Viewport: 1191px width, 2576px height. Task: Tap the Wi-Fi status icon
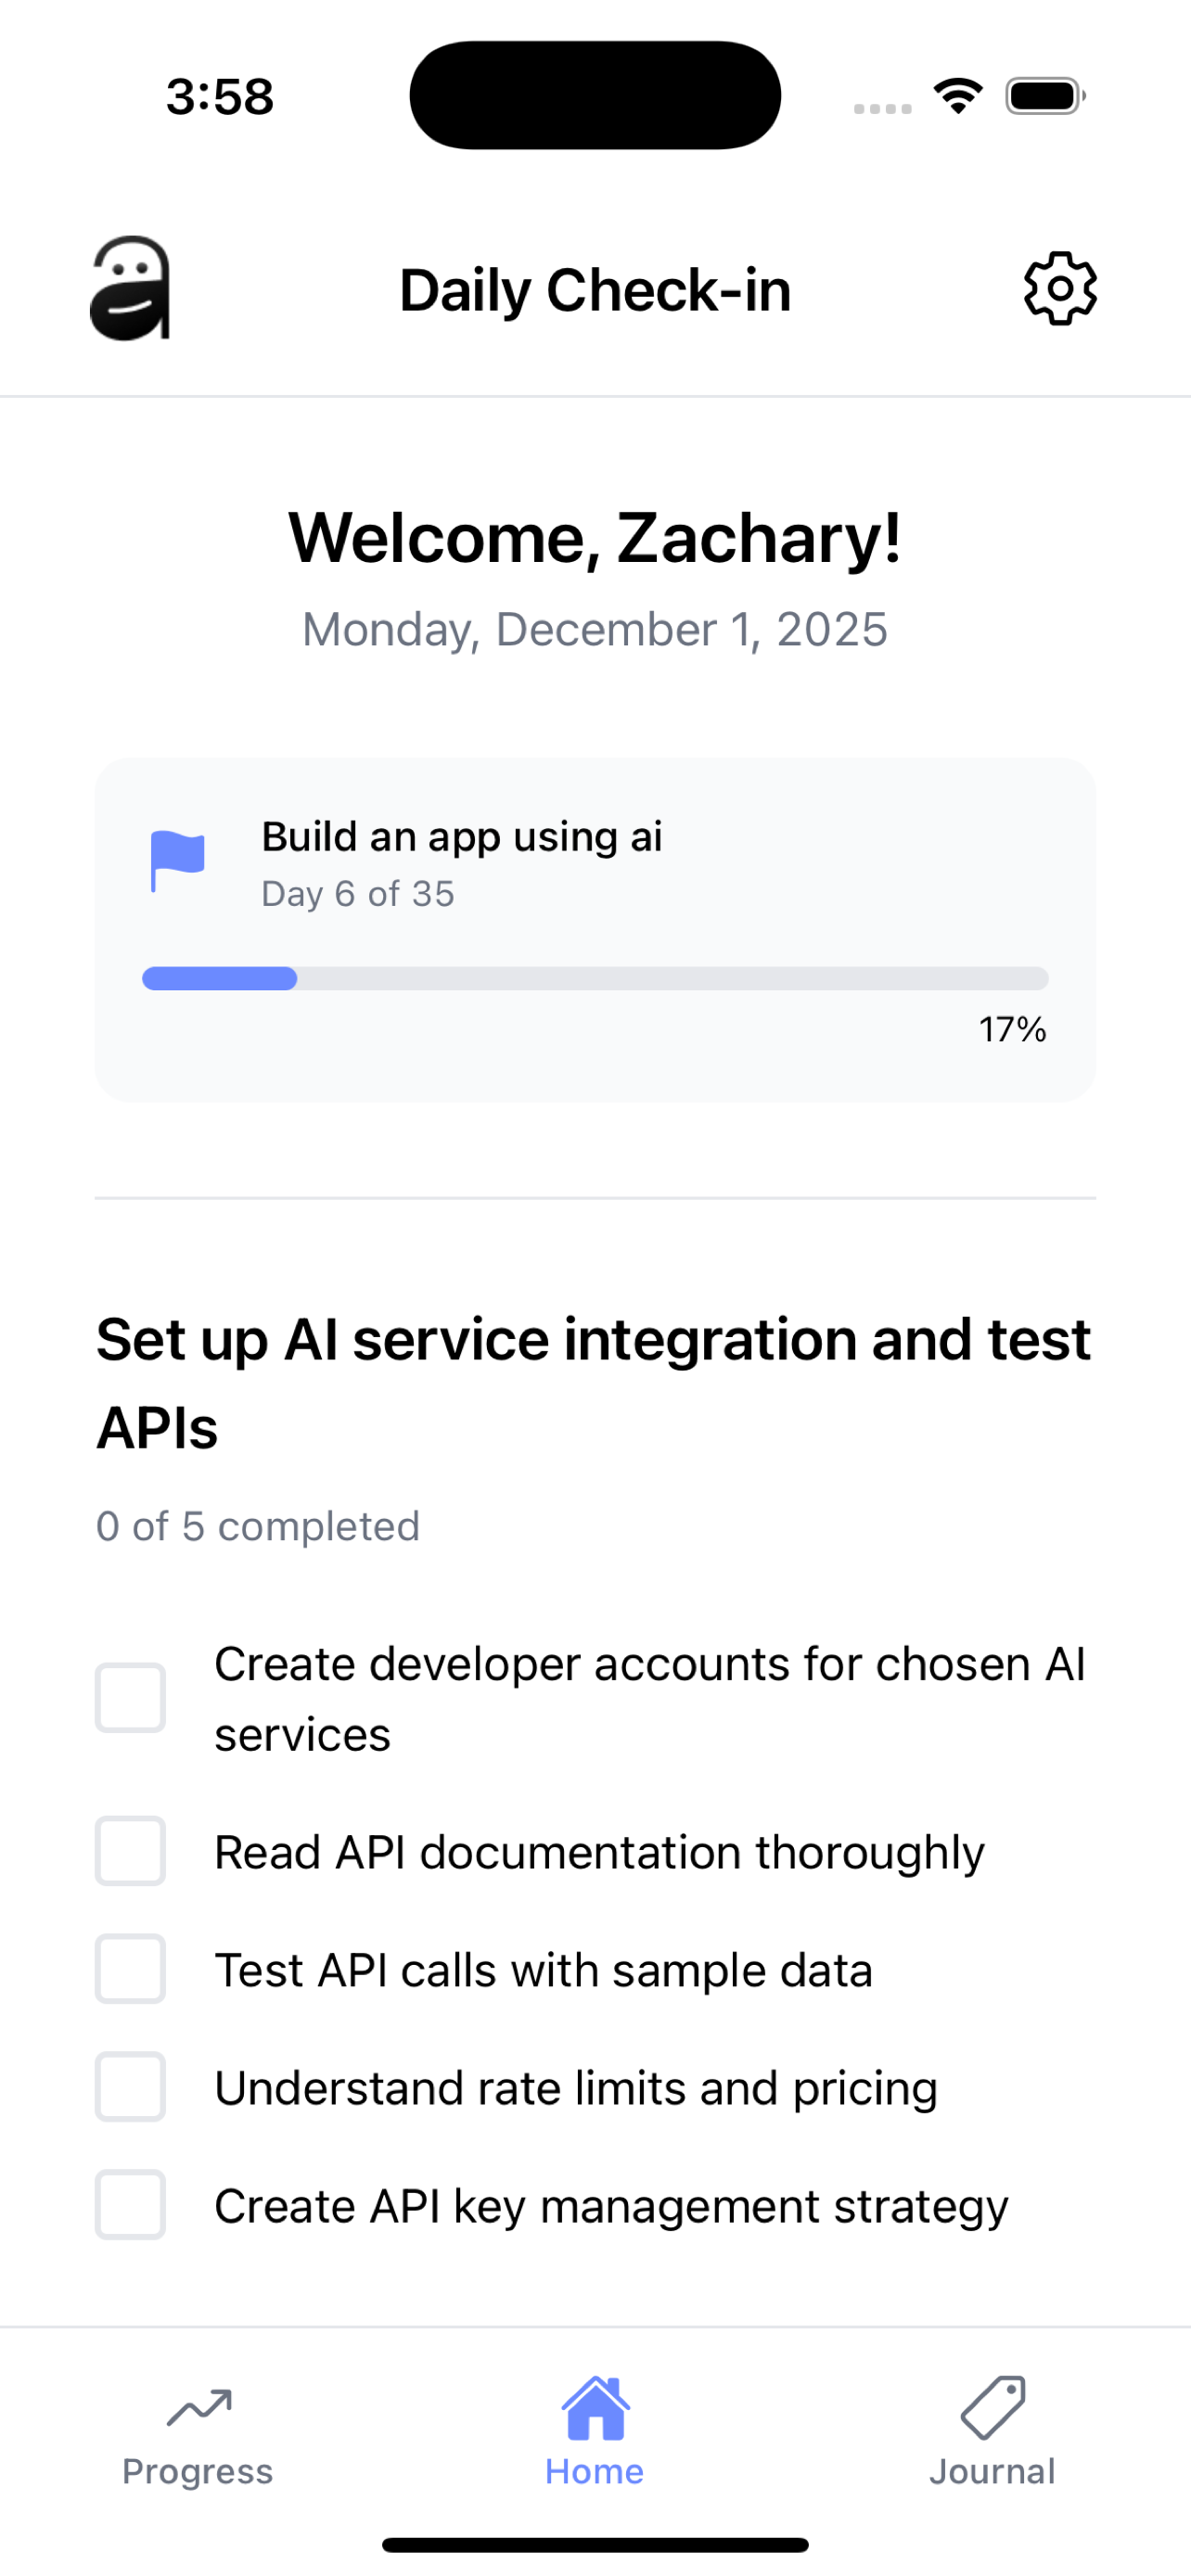tap(958, 96)
